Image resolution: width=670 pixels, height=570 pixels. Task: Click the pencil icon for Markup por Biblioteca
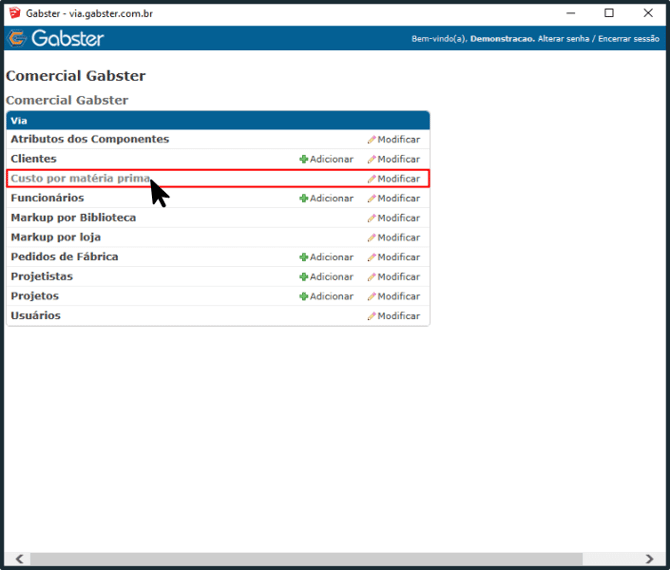coord(372,218)
